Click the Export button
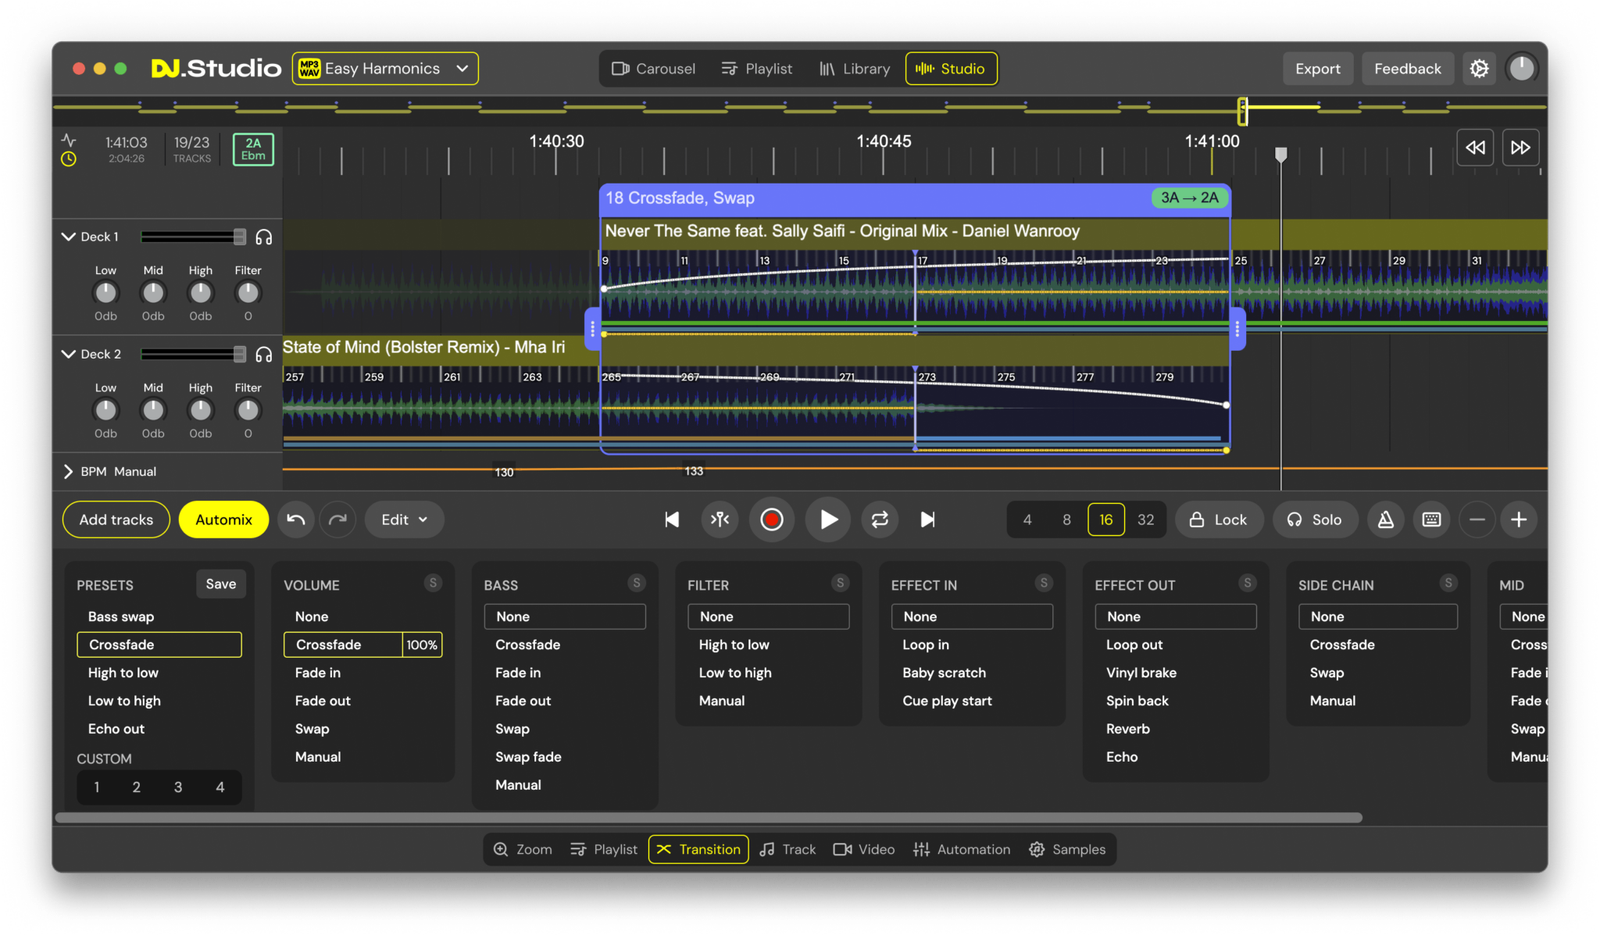Image resolution: width=1600 pixels, height=935 pixels. 1318,68
